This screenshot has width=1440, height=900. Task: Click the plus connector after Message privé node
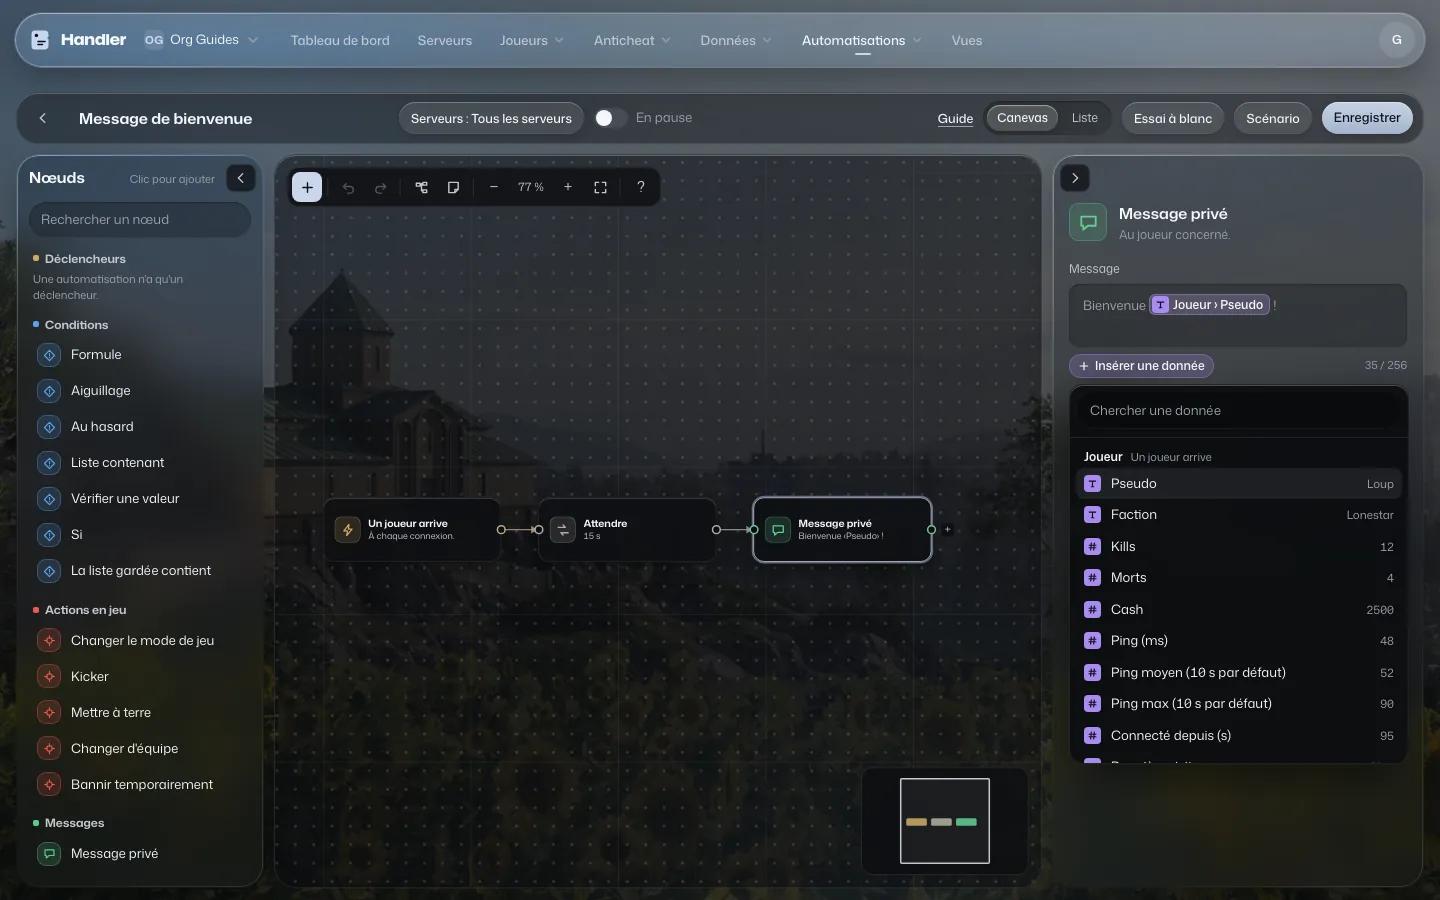[948, 530]
